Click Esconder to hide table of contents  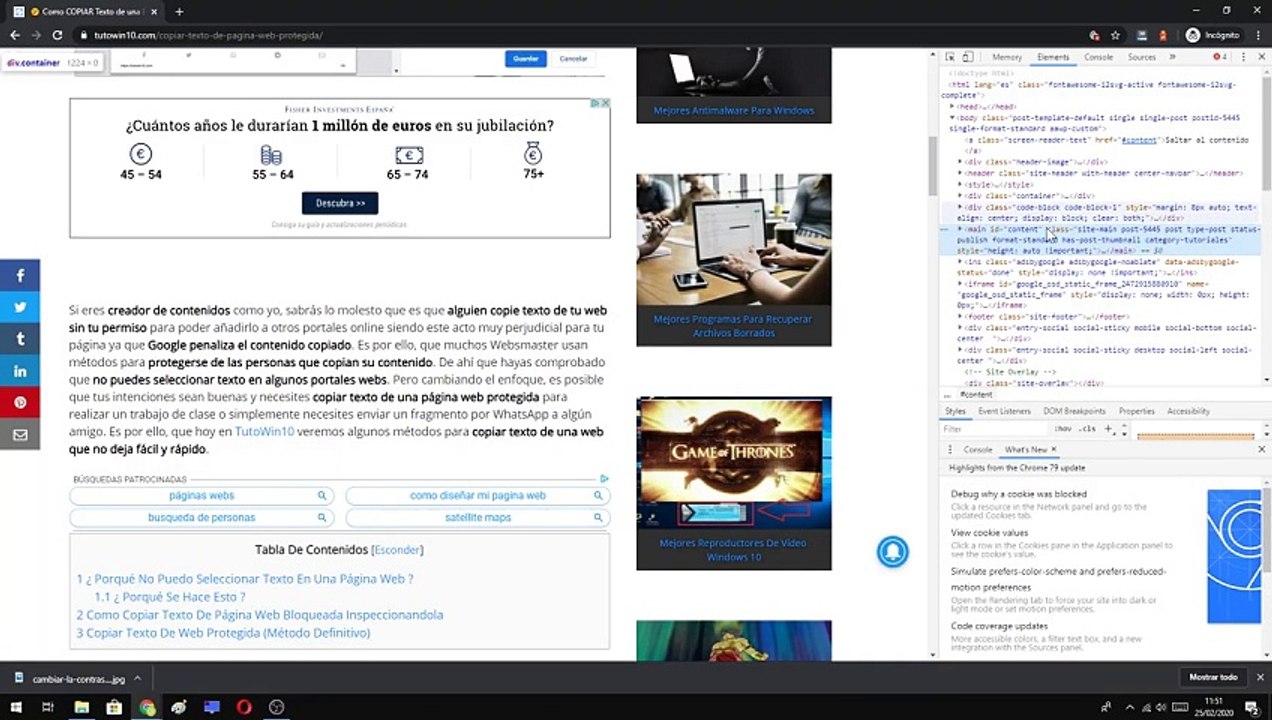pos(397,550)
